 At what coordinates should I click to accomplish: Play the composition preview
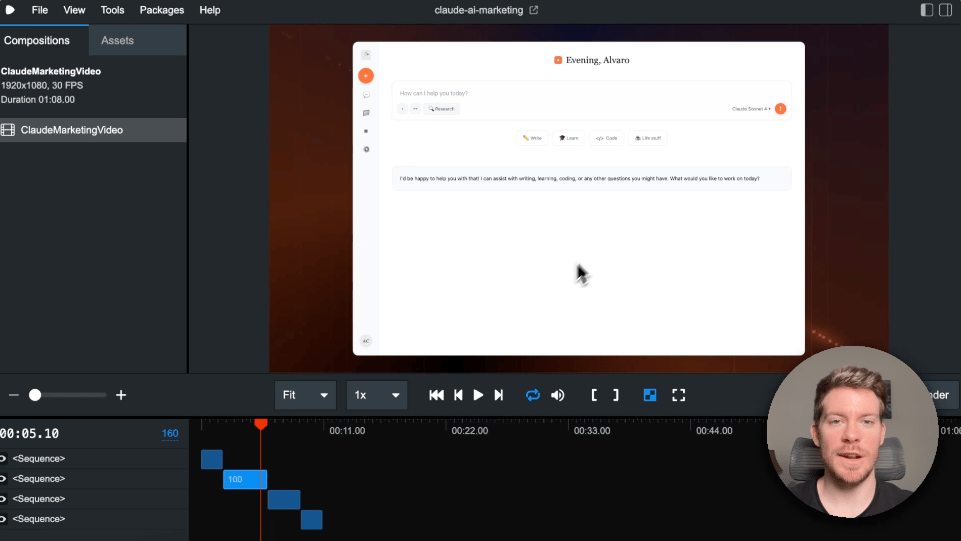coord(478,395)
